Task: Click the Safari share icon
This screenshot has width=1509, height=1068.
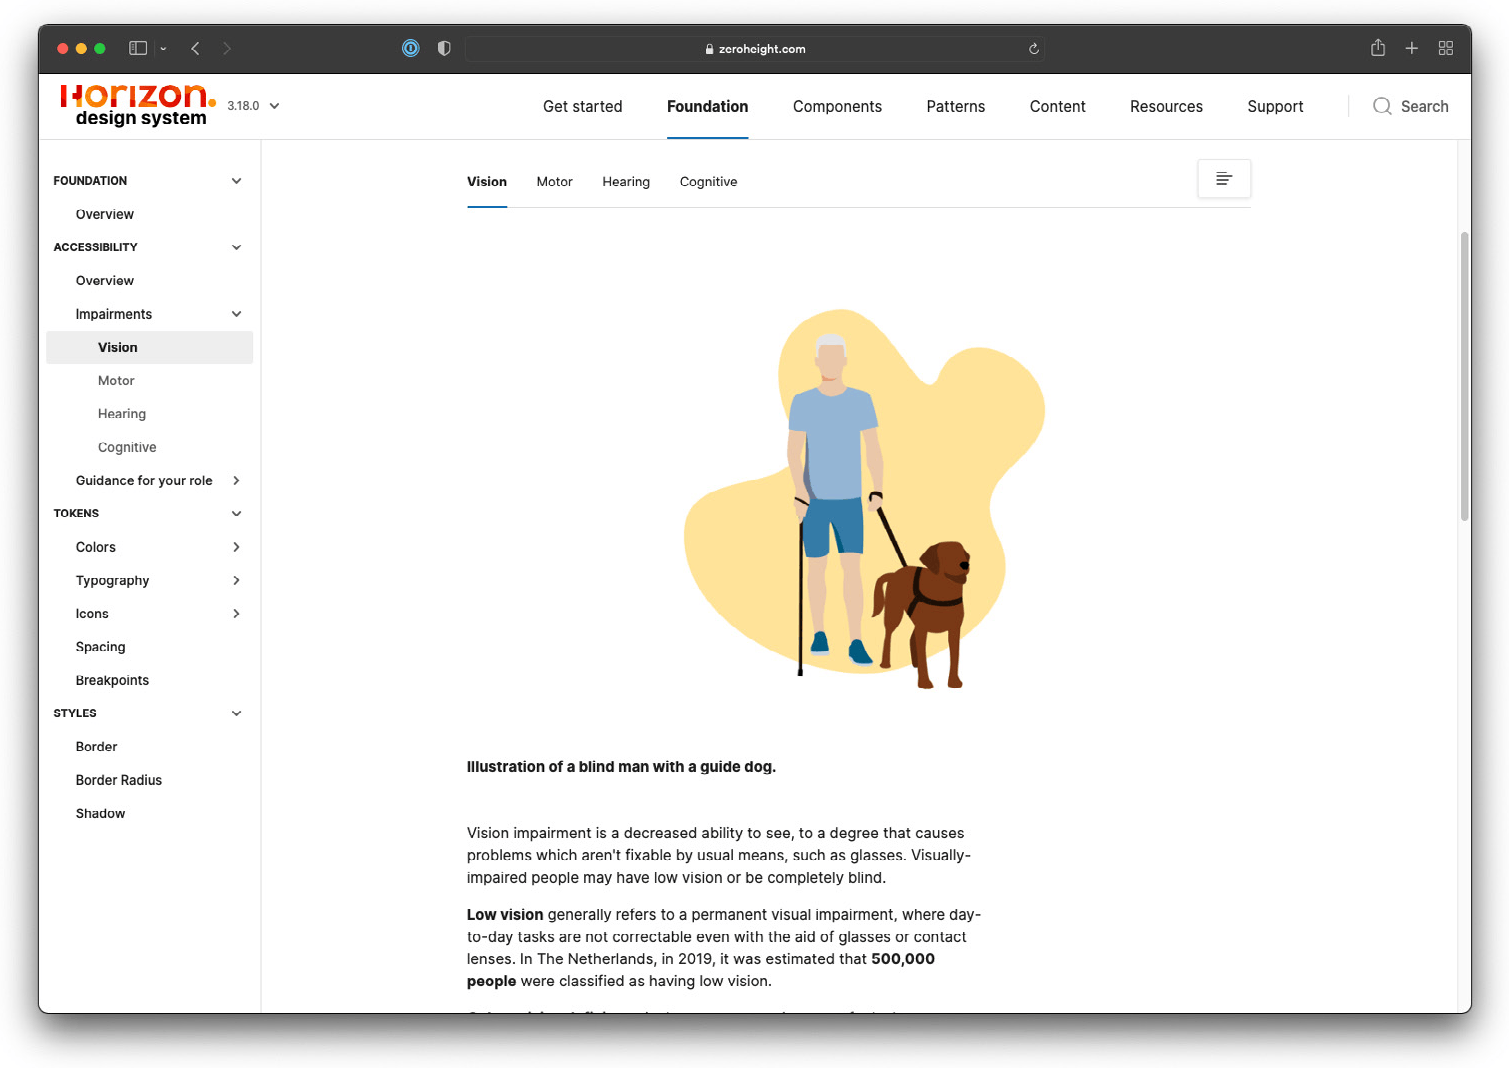Action: [x=1378, y=47]
